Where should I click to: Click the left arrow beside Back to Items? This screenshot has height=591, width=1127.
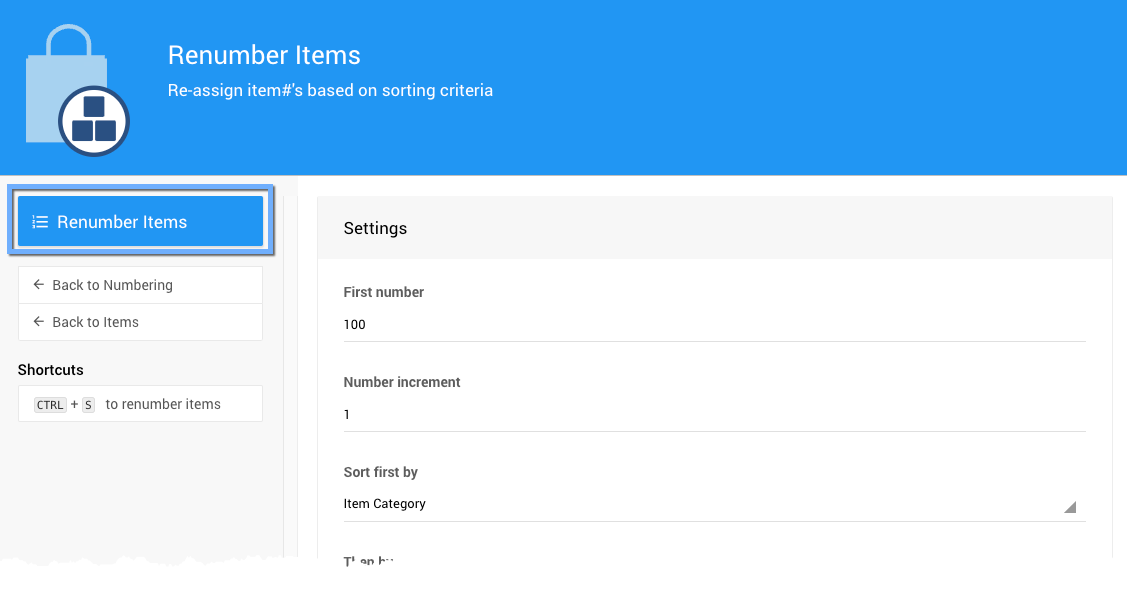tap(39, 322)
